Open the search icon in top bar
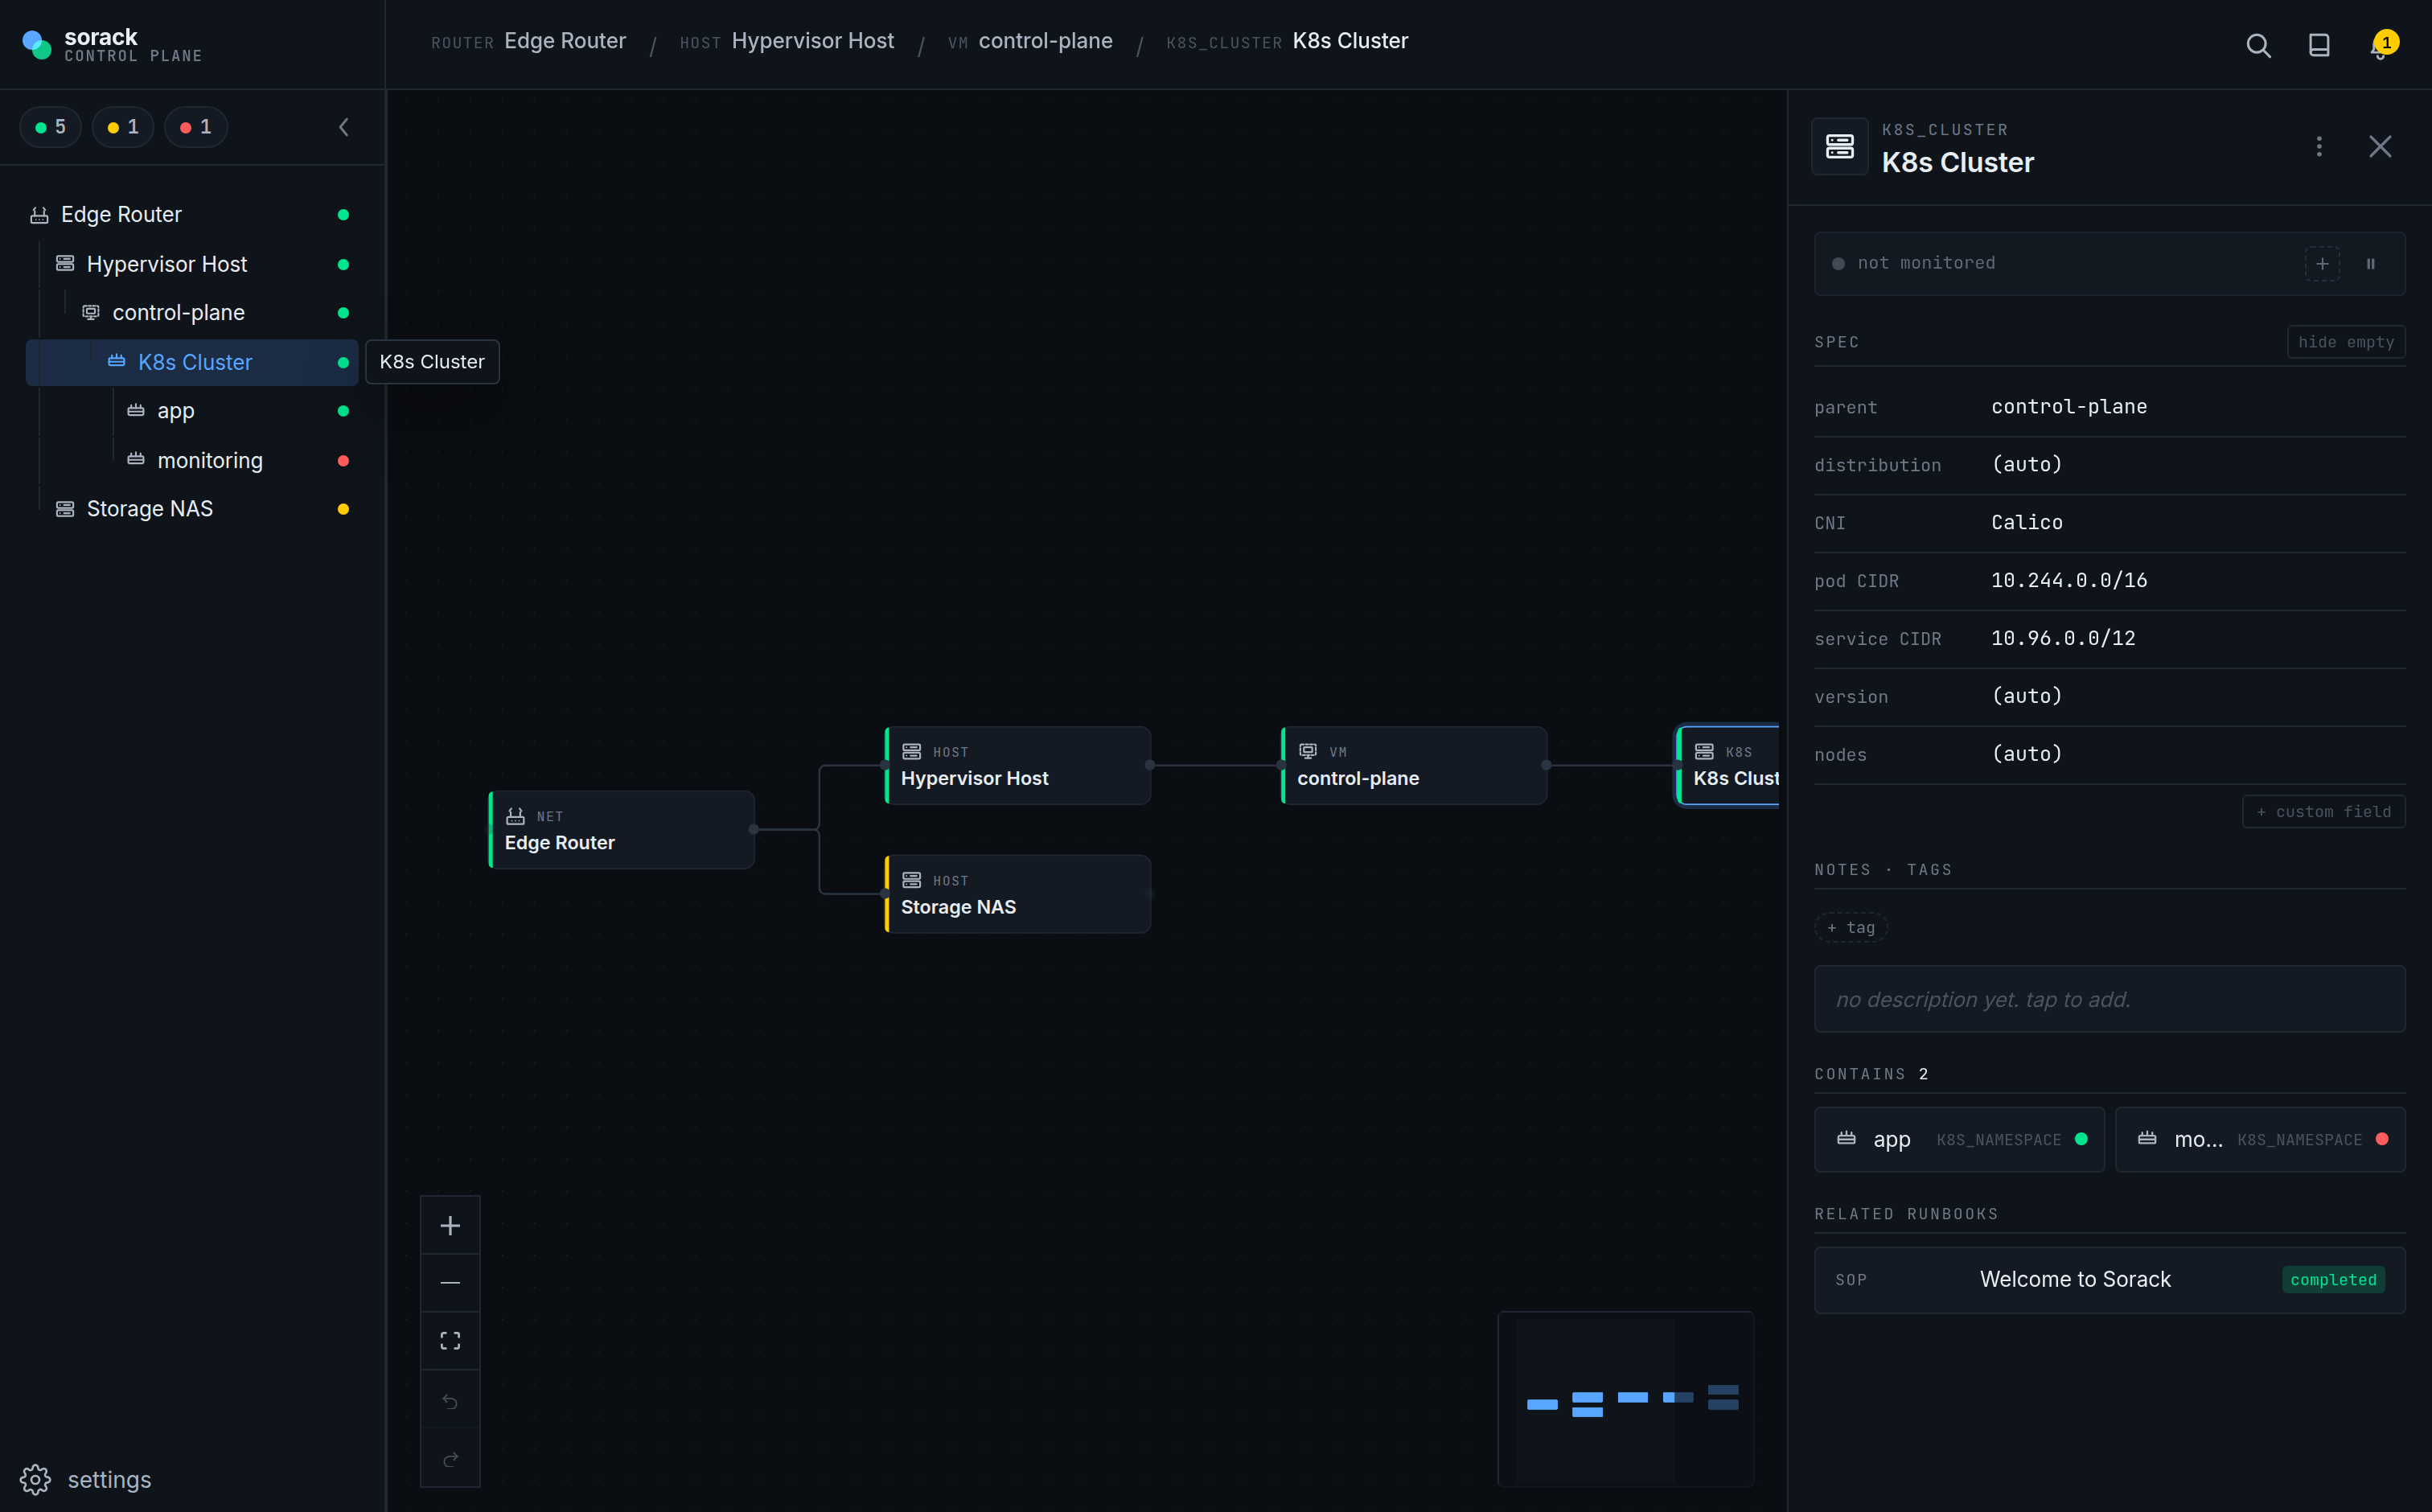The image size is (2432, 1512). pyautogui.click(x=2258, y=45)
